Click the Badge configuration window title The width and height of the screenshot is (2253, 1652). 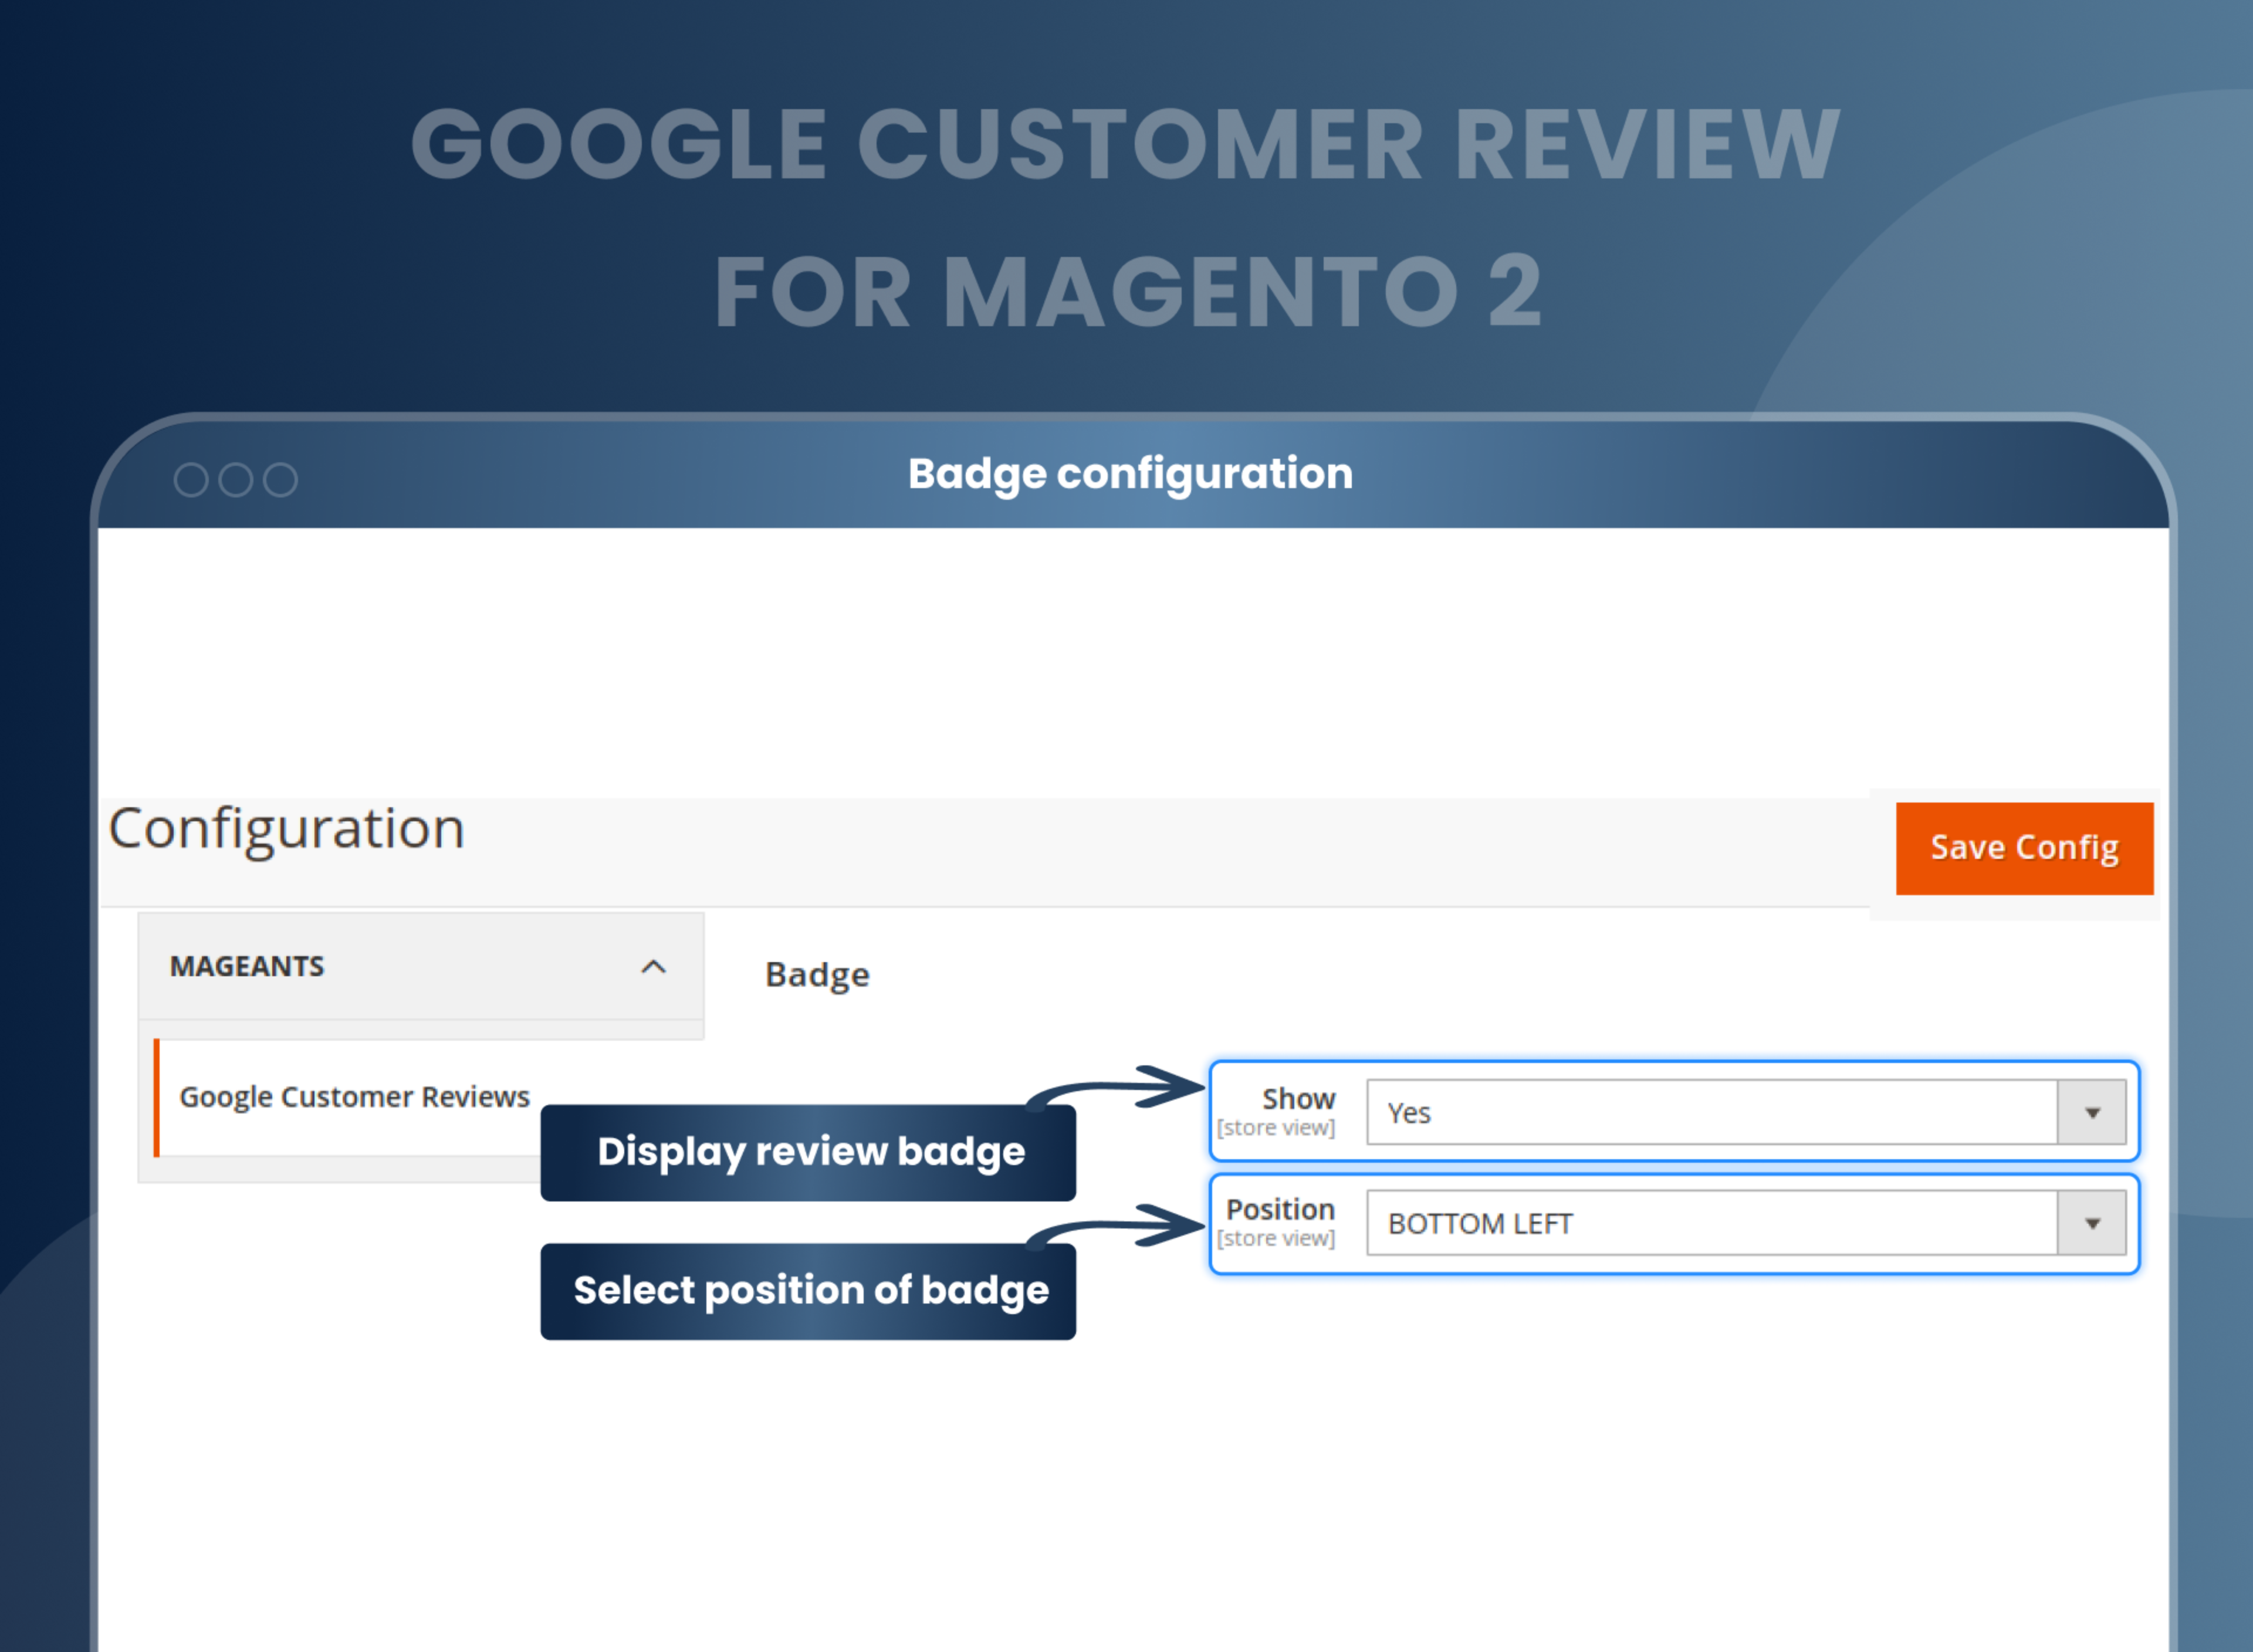(1130, 474)
